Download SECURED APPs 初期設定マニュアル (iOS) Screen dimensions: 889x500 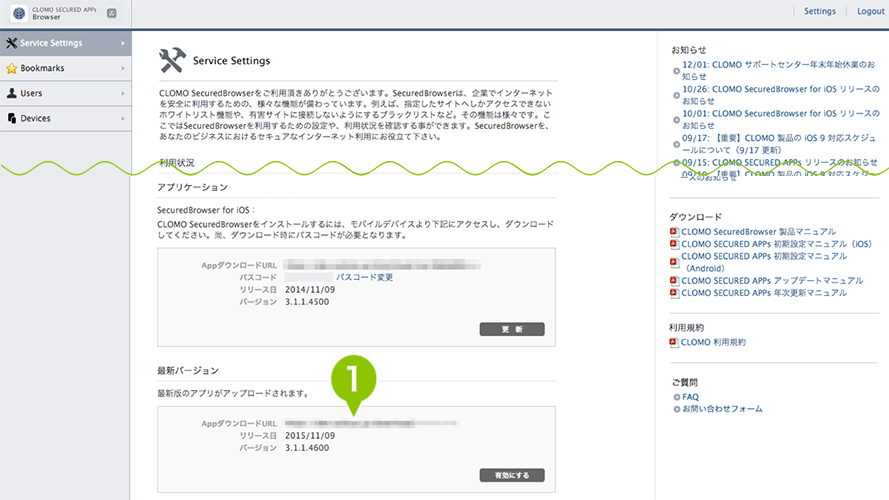click(777, 244)
